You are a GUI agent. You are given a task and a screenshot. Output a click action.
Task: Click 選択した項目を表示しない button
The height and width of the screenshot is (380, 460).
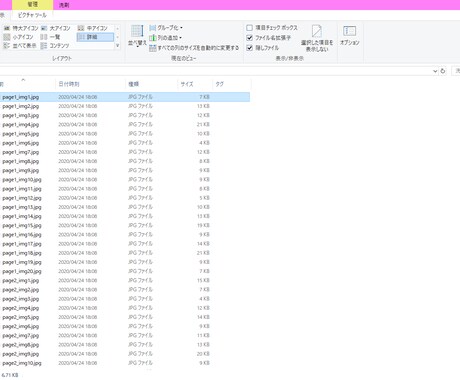click(x=317, y=38)
